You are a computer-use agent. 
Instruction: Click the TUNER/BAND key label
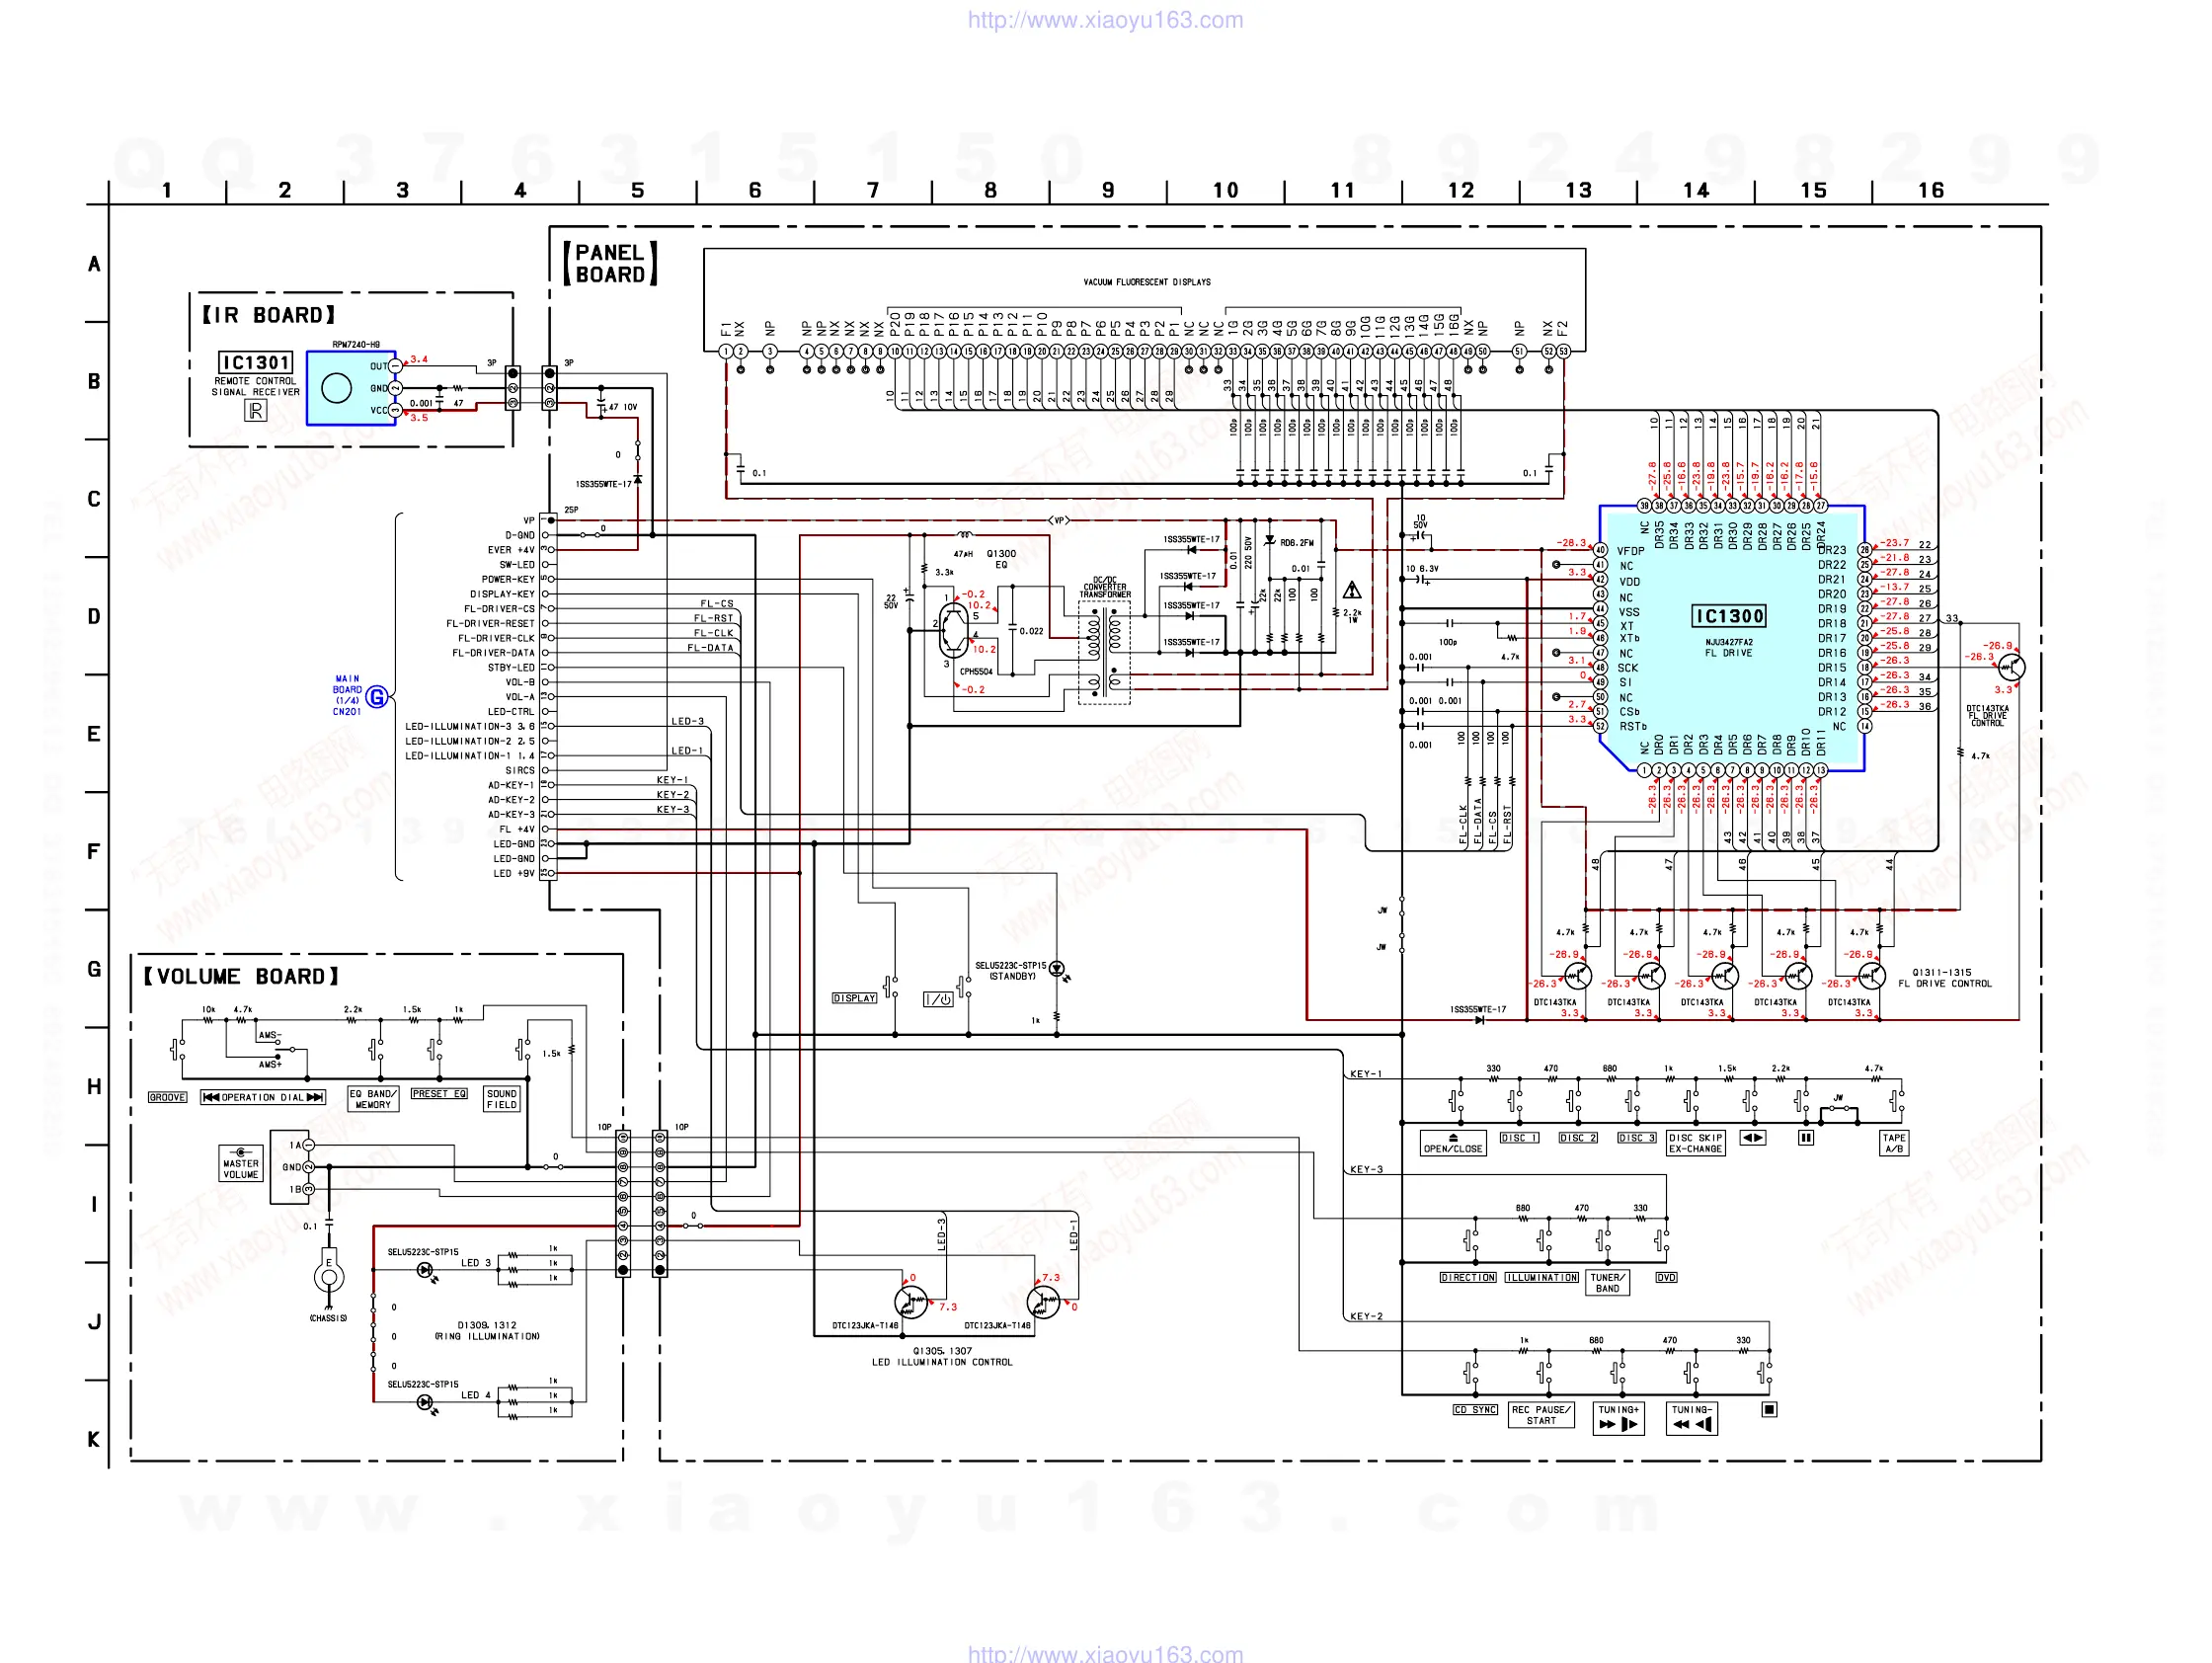(x=1607, y=1282)
